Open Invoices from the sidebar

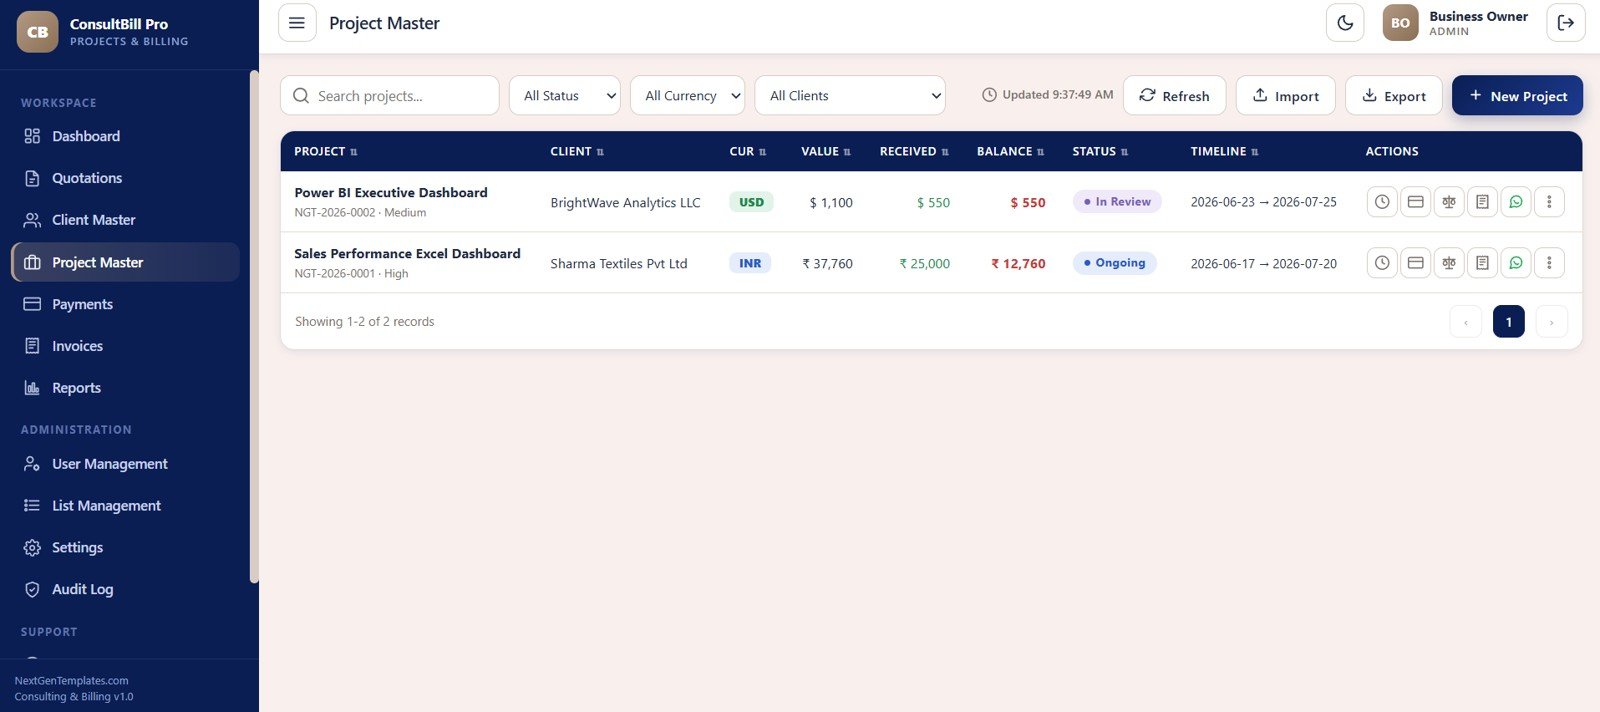tap(125, 346)
